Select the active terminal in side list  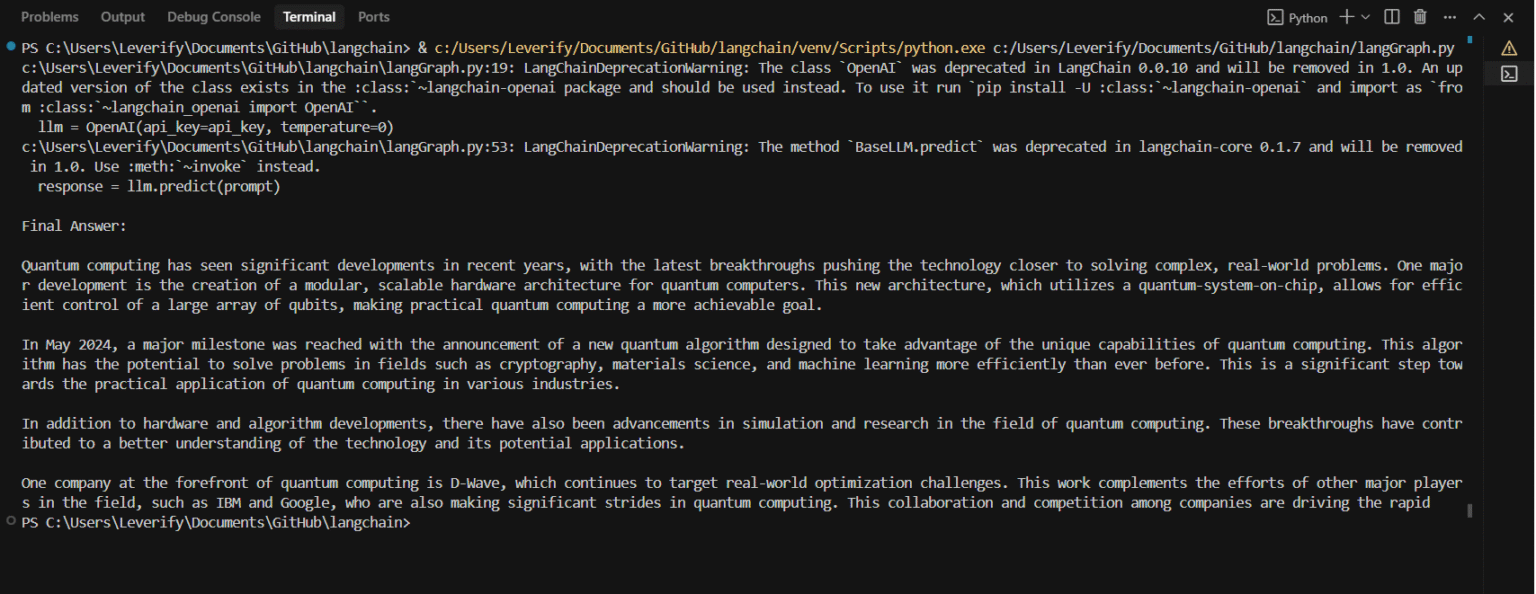pyautogui.click(x=1509, y=74)
